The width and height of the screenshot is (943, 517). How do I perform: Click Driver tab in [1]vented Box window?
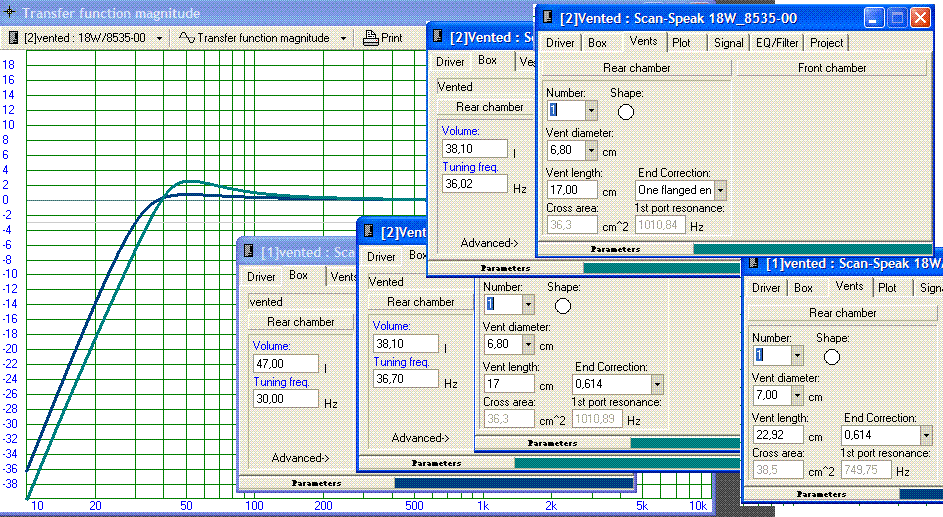point(261,277)
